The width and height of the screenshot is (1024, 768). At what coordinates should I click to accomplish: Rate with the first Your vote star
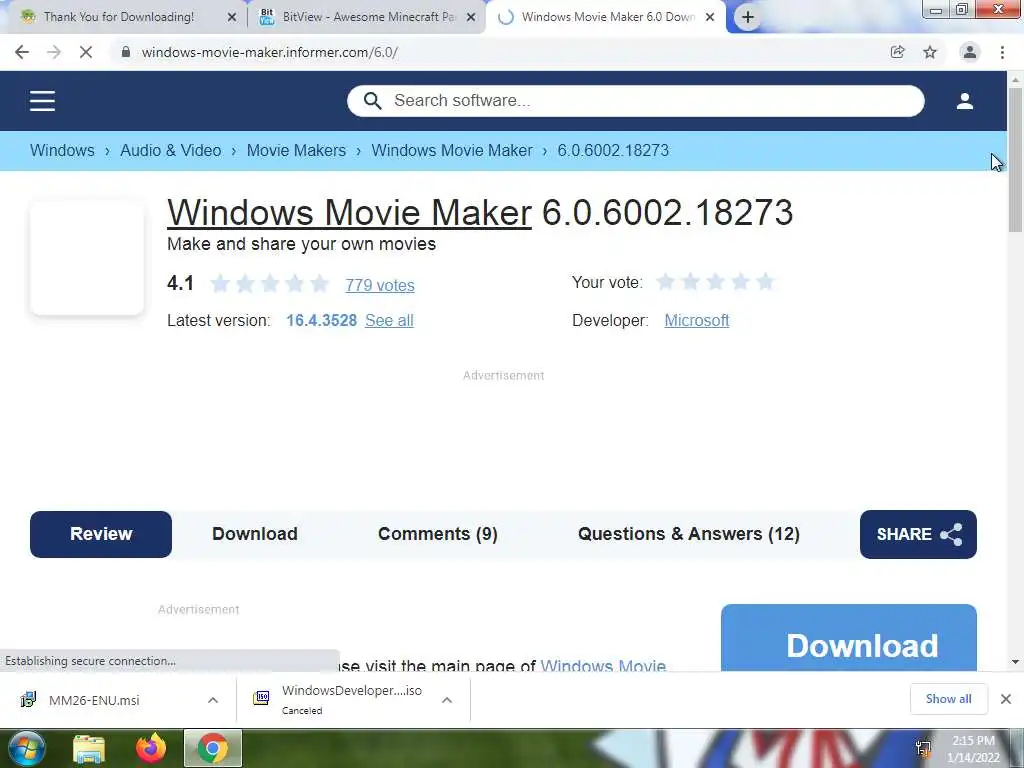coord(665,282)
